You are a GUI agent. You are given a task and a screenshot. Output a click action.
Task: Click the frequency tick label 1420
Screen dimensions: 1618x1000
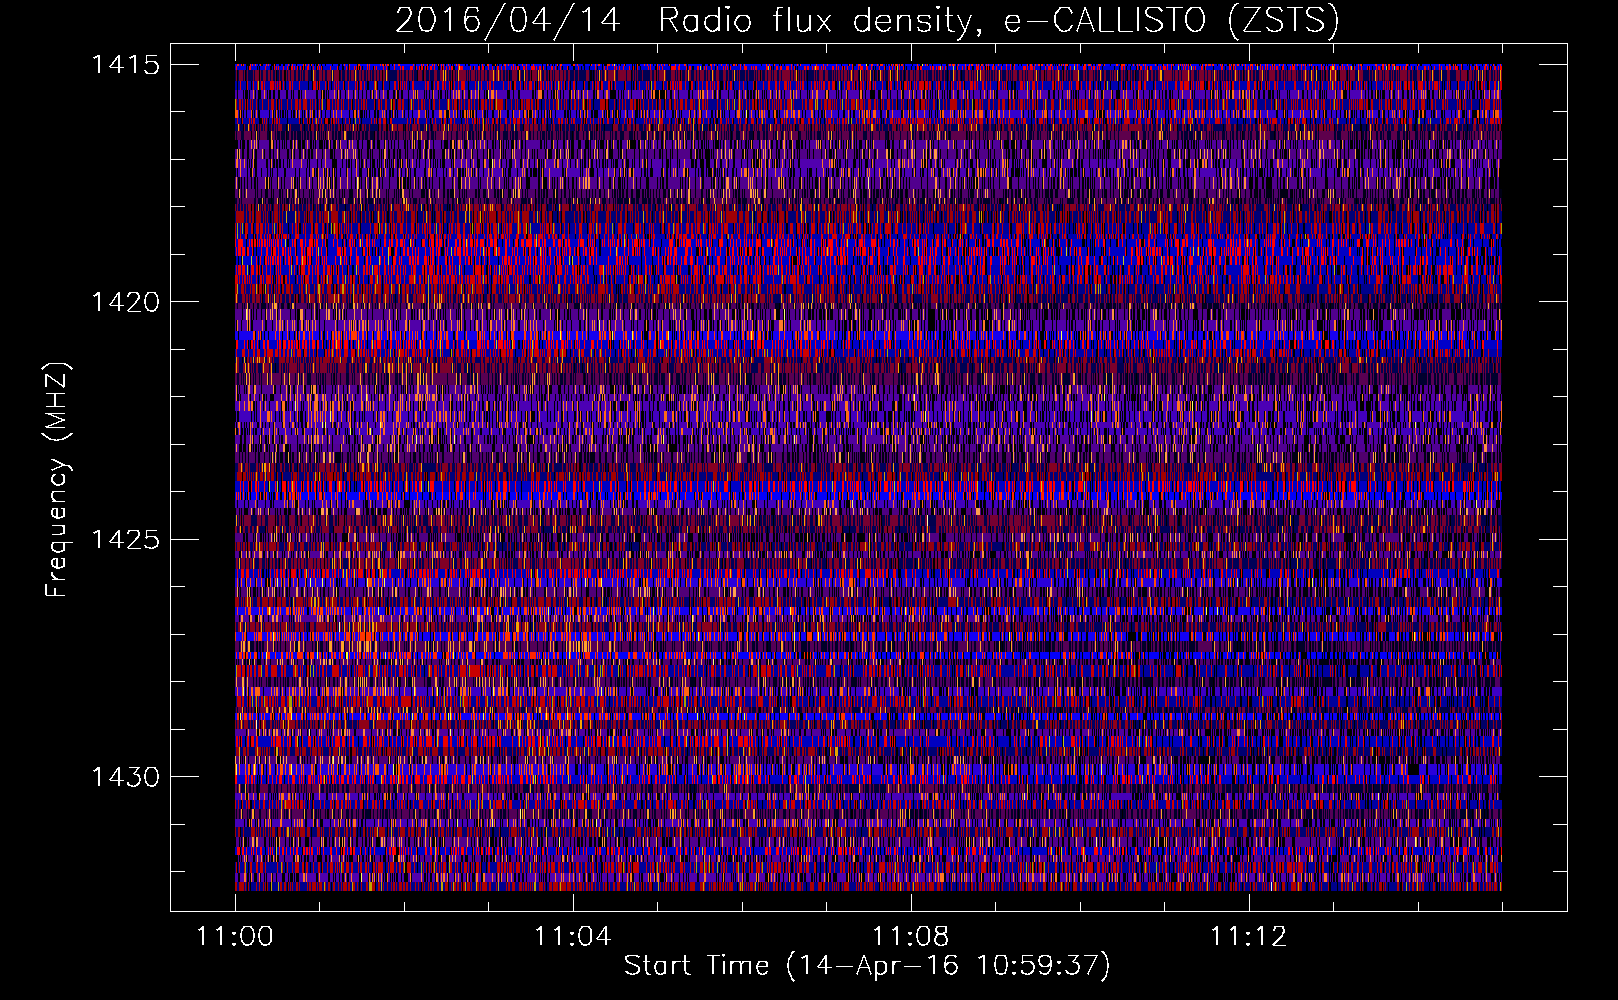point(125,302)
